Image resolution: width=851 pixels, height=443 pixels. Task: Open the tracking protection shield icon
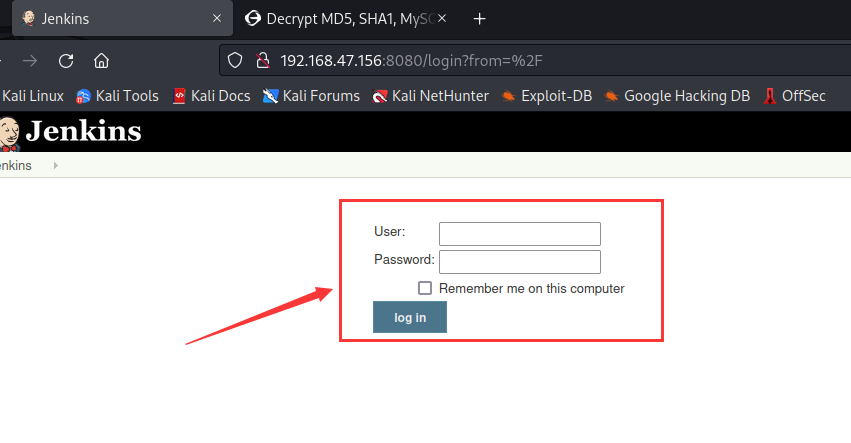[234, 60]
